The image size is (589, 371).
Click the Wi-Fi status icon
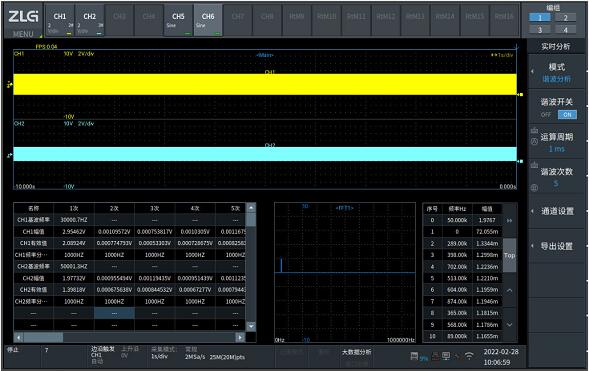click(469, 356)
